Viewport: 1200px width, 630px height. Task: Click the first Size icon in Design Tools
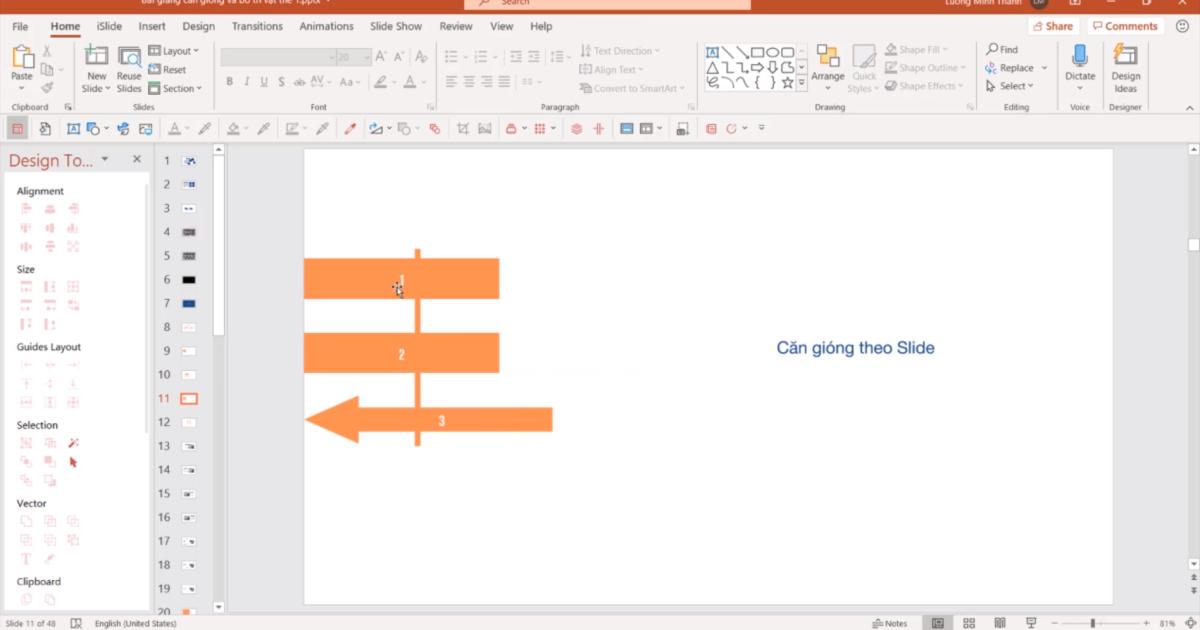point(26,287)
